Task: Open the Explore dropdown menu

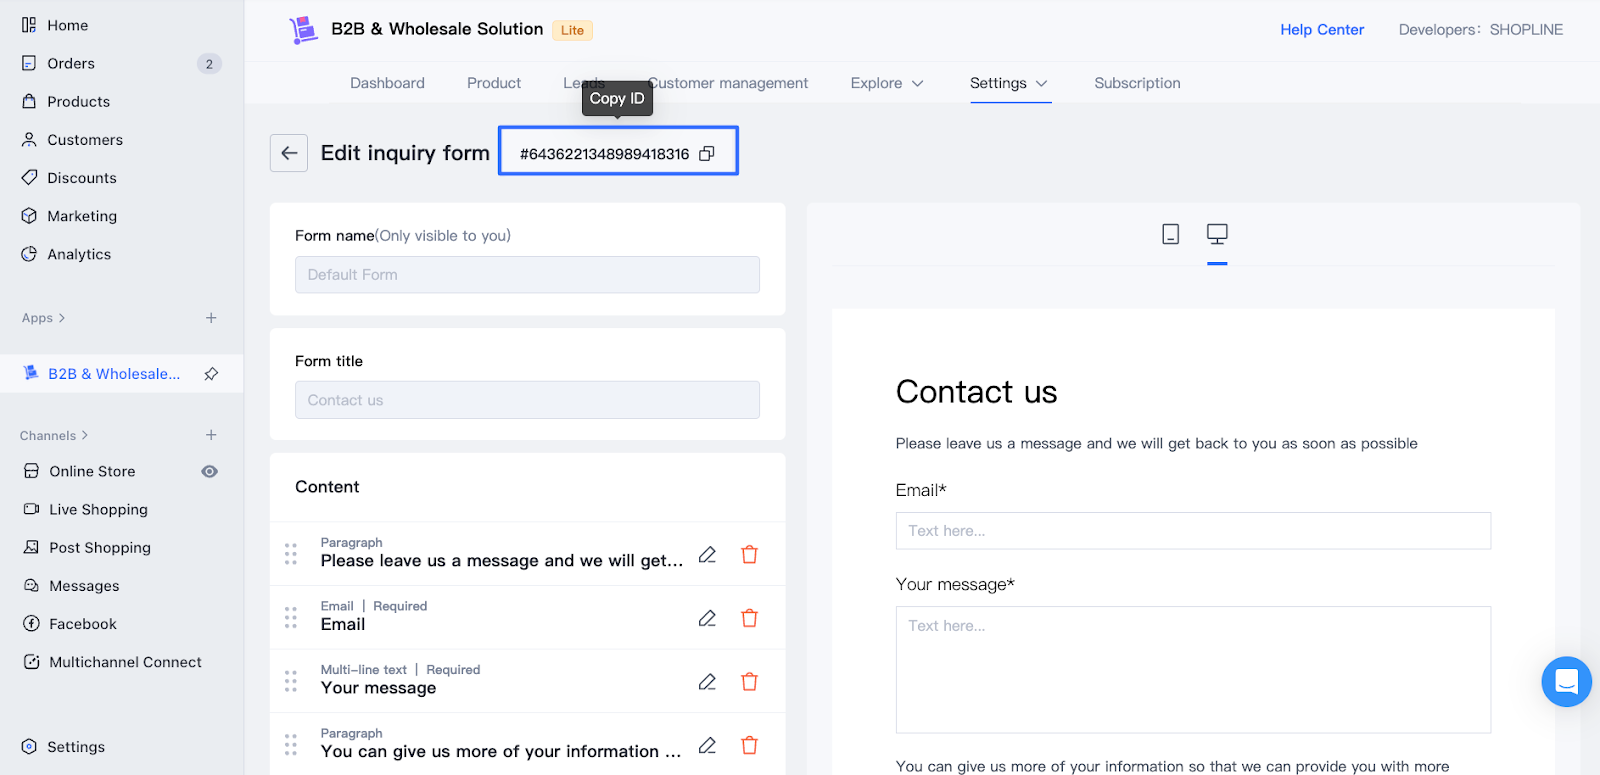Action: tap(886, 83)
